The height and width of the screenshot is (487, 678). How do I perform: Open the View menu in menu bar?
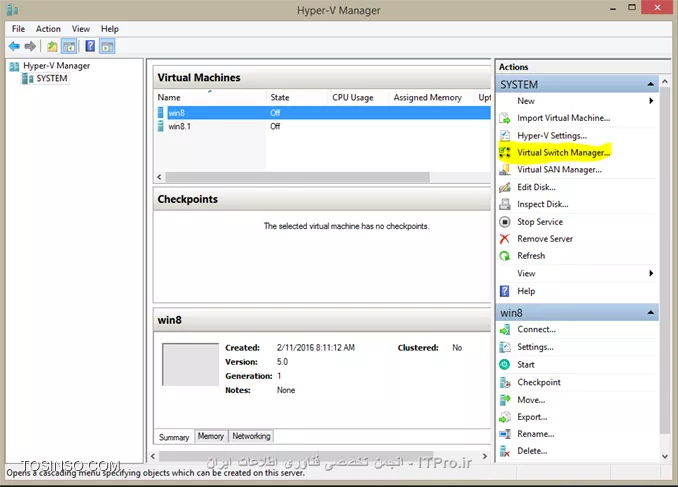pos(81,29)
